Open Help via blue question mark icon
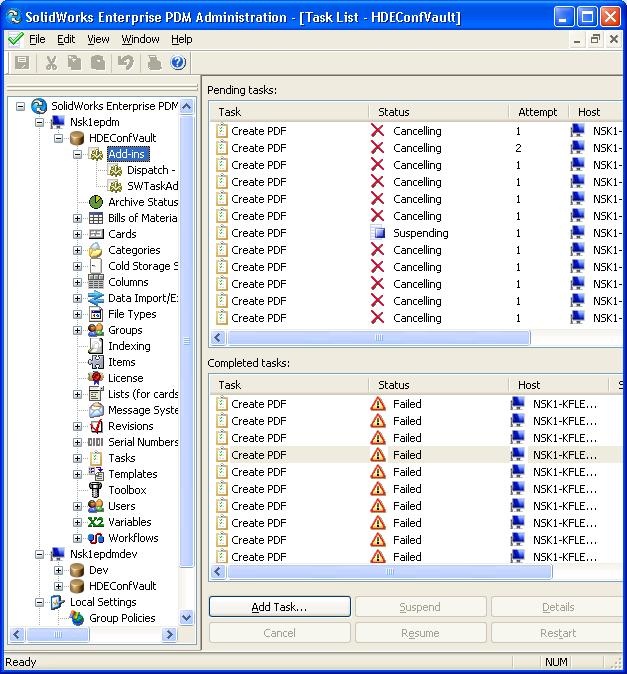Viewport: 627px width, 674px height. point(178,63)
